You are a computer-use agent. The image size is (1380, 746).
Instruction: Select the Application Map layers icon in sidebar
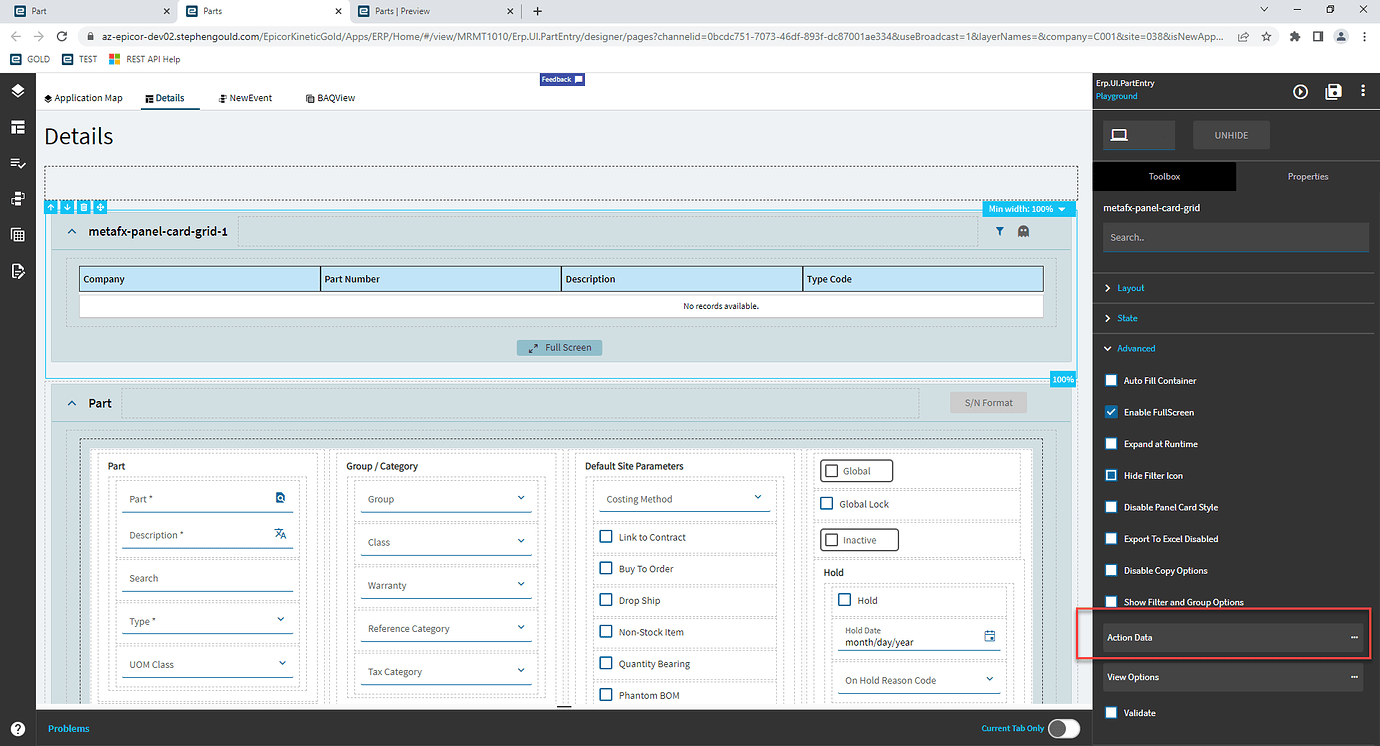pos(17,90)
